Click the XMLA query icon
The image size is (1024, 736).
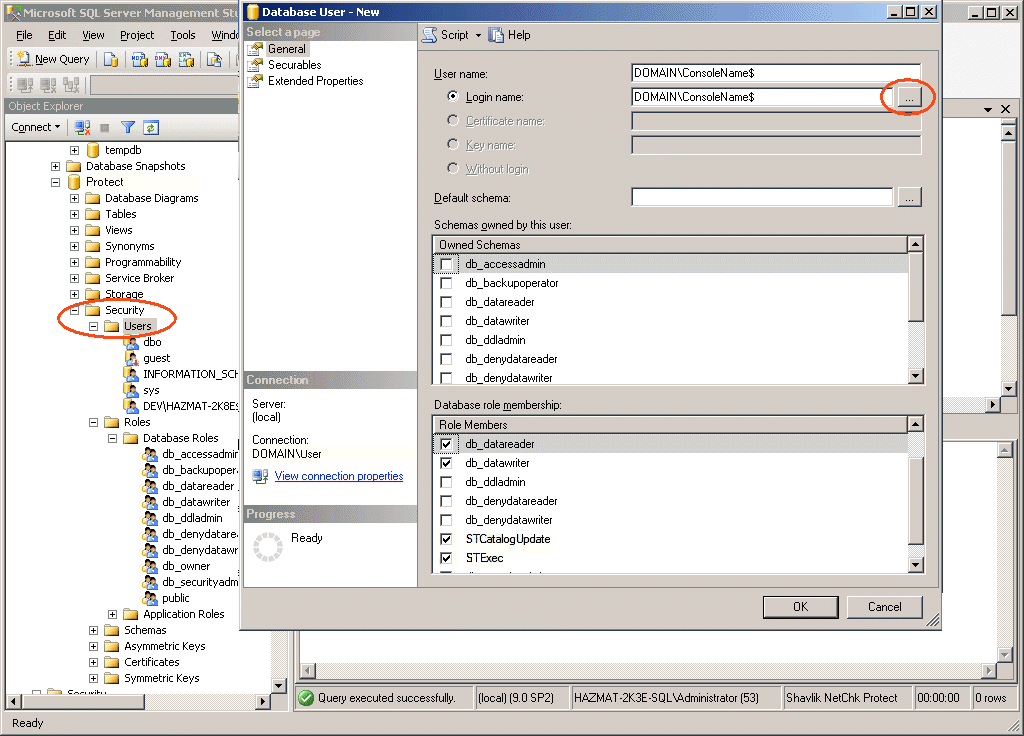click(186, 59)
